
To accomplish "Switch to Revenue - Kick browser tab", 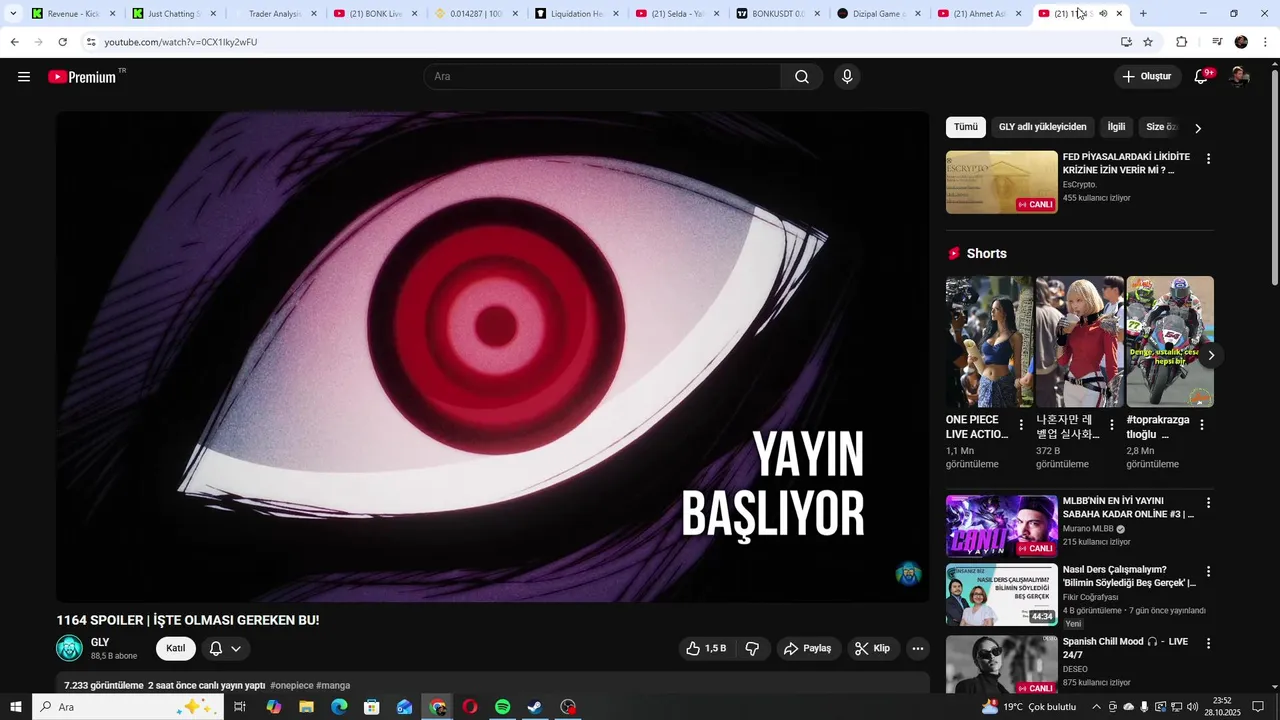I will pos(73,14).
